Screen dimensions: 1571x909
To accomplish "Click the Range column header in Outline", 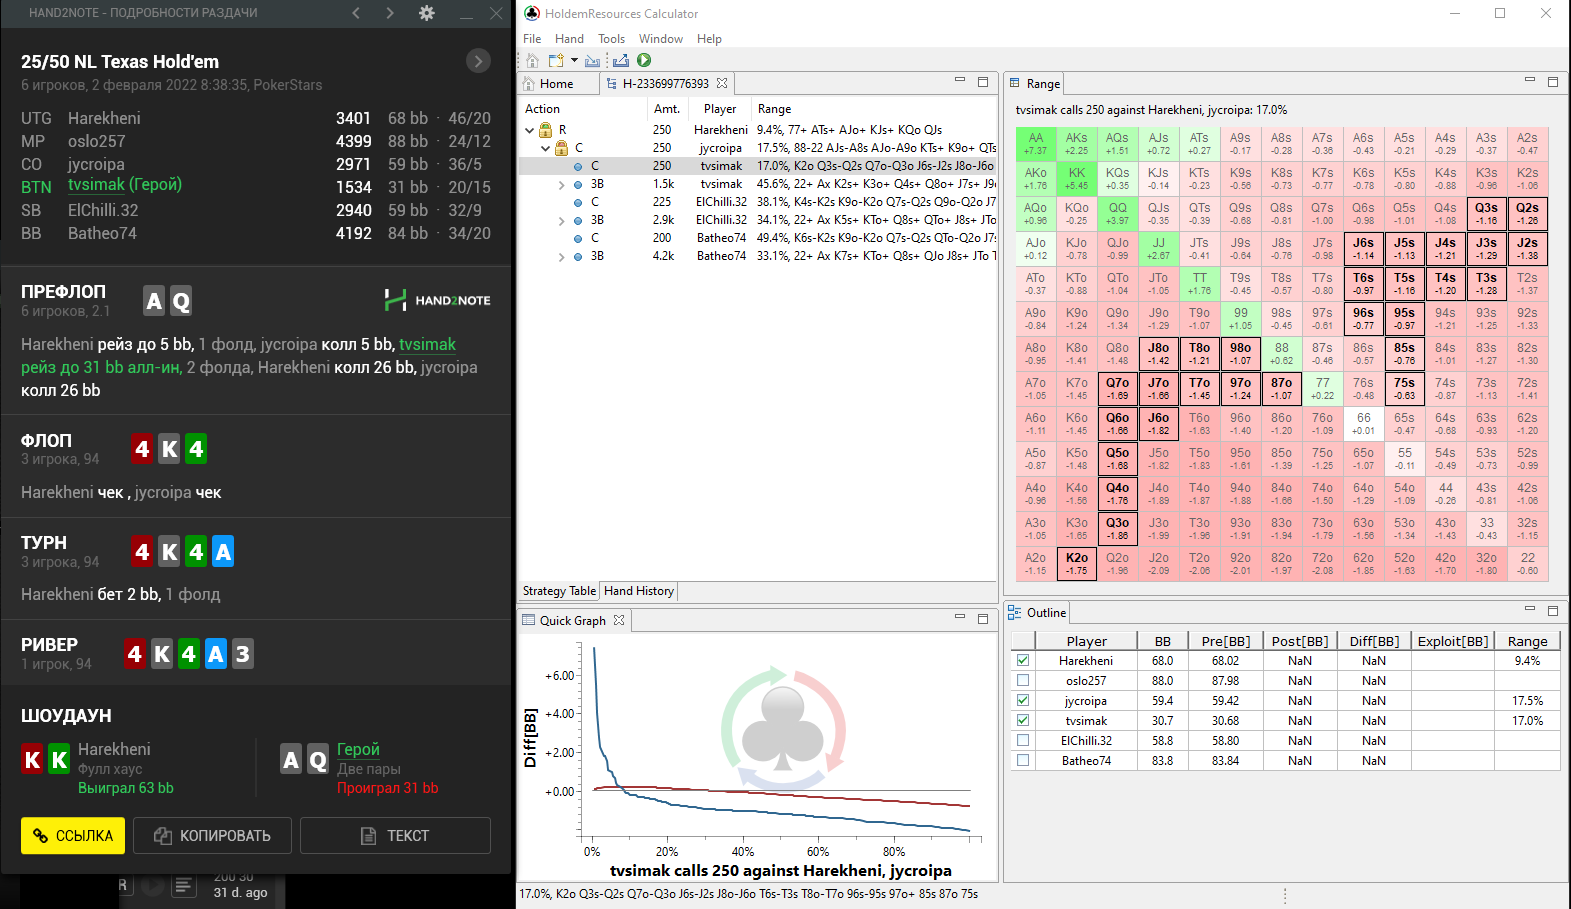I will (x=1527, y=641).
